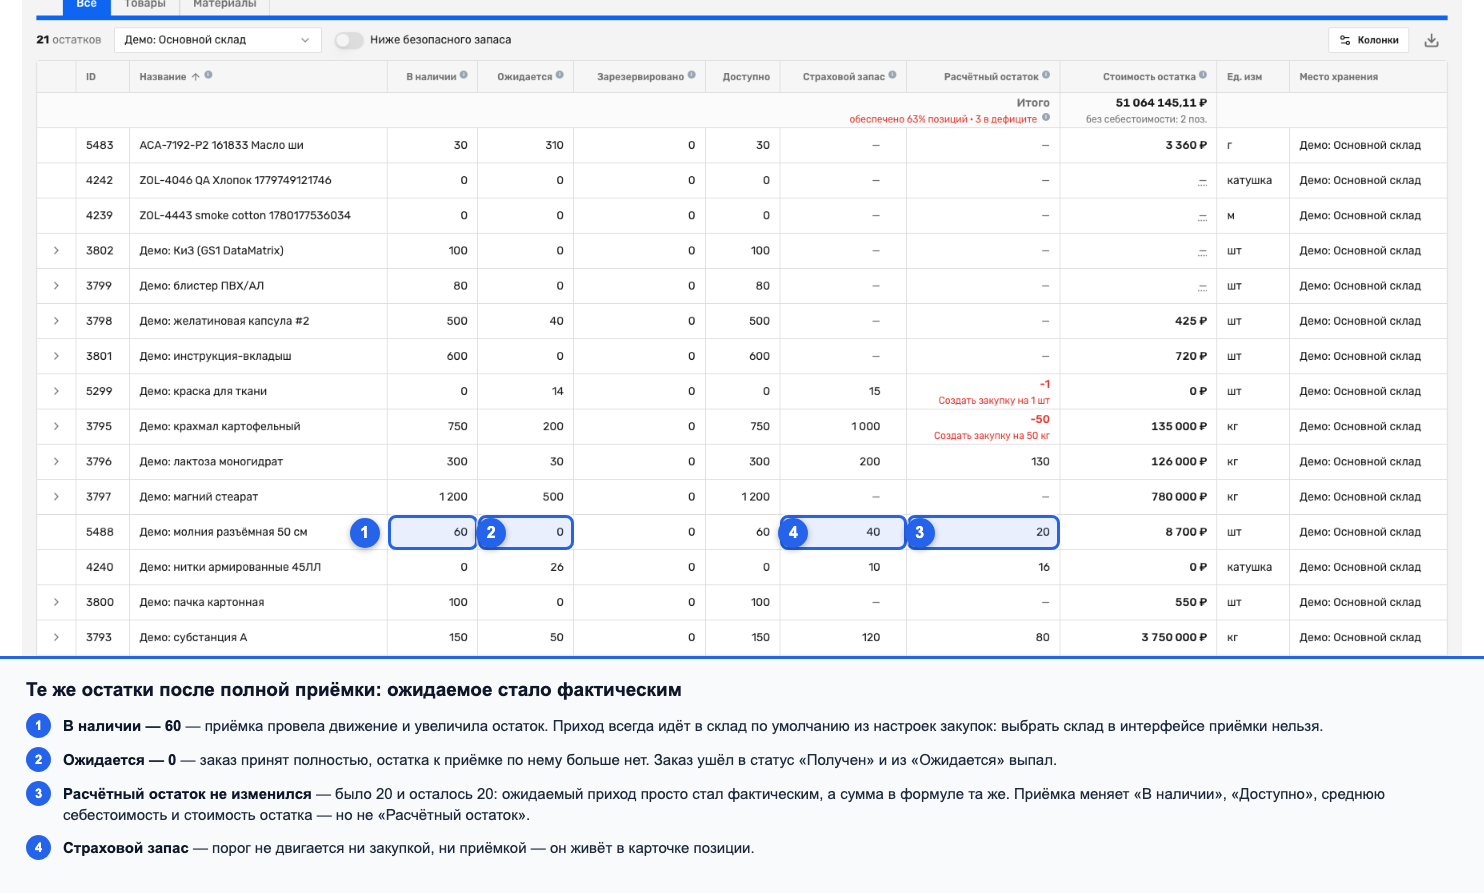Switch to the Материалы tab
1484x894 pixels.
pyautogui.click(x=224, y=4)
